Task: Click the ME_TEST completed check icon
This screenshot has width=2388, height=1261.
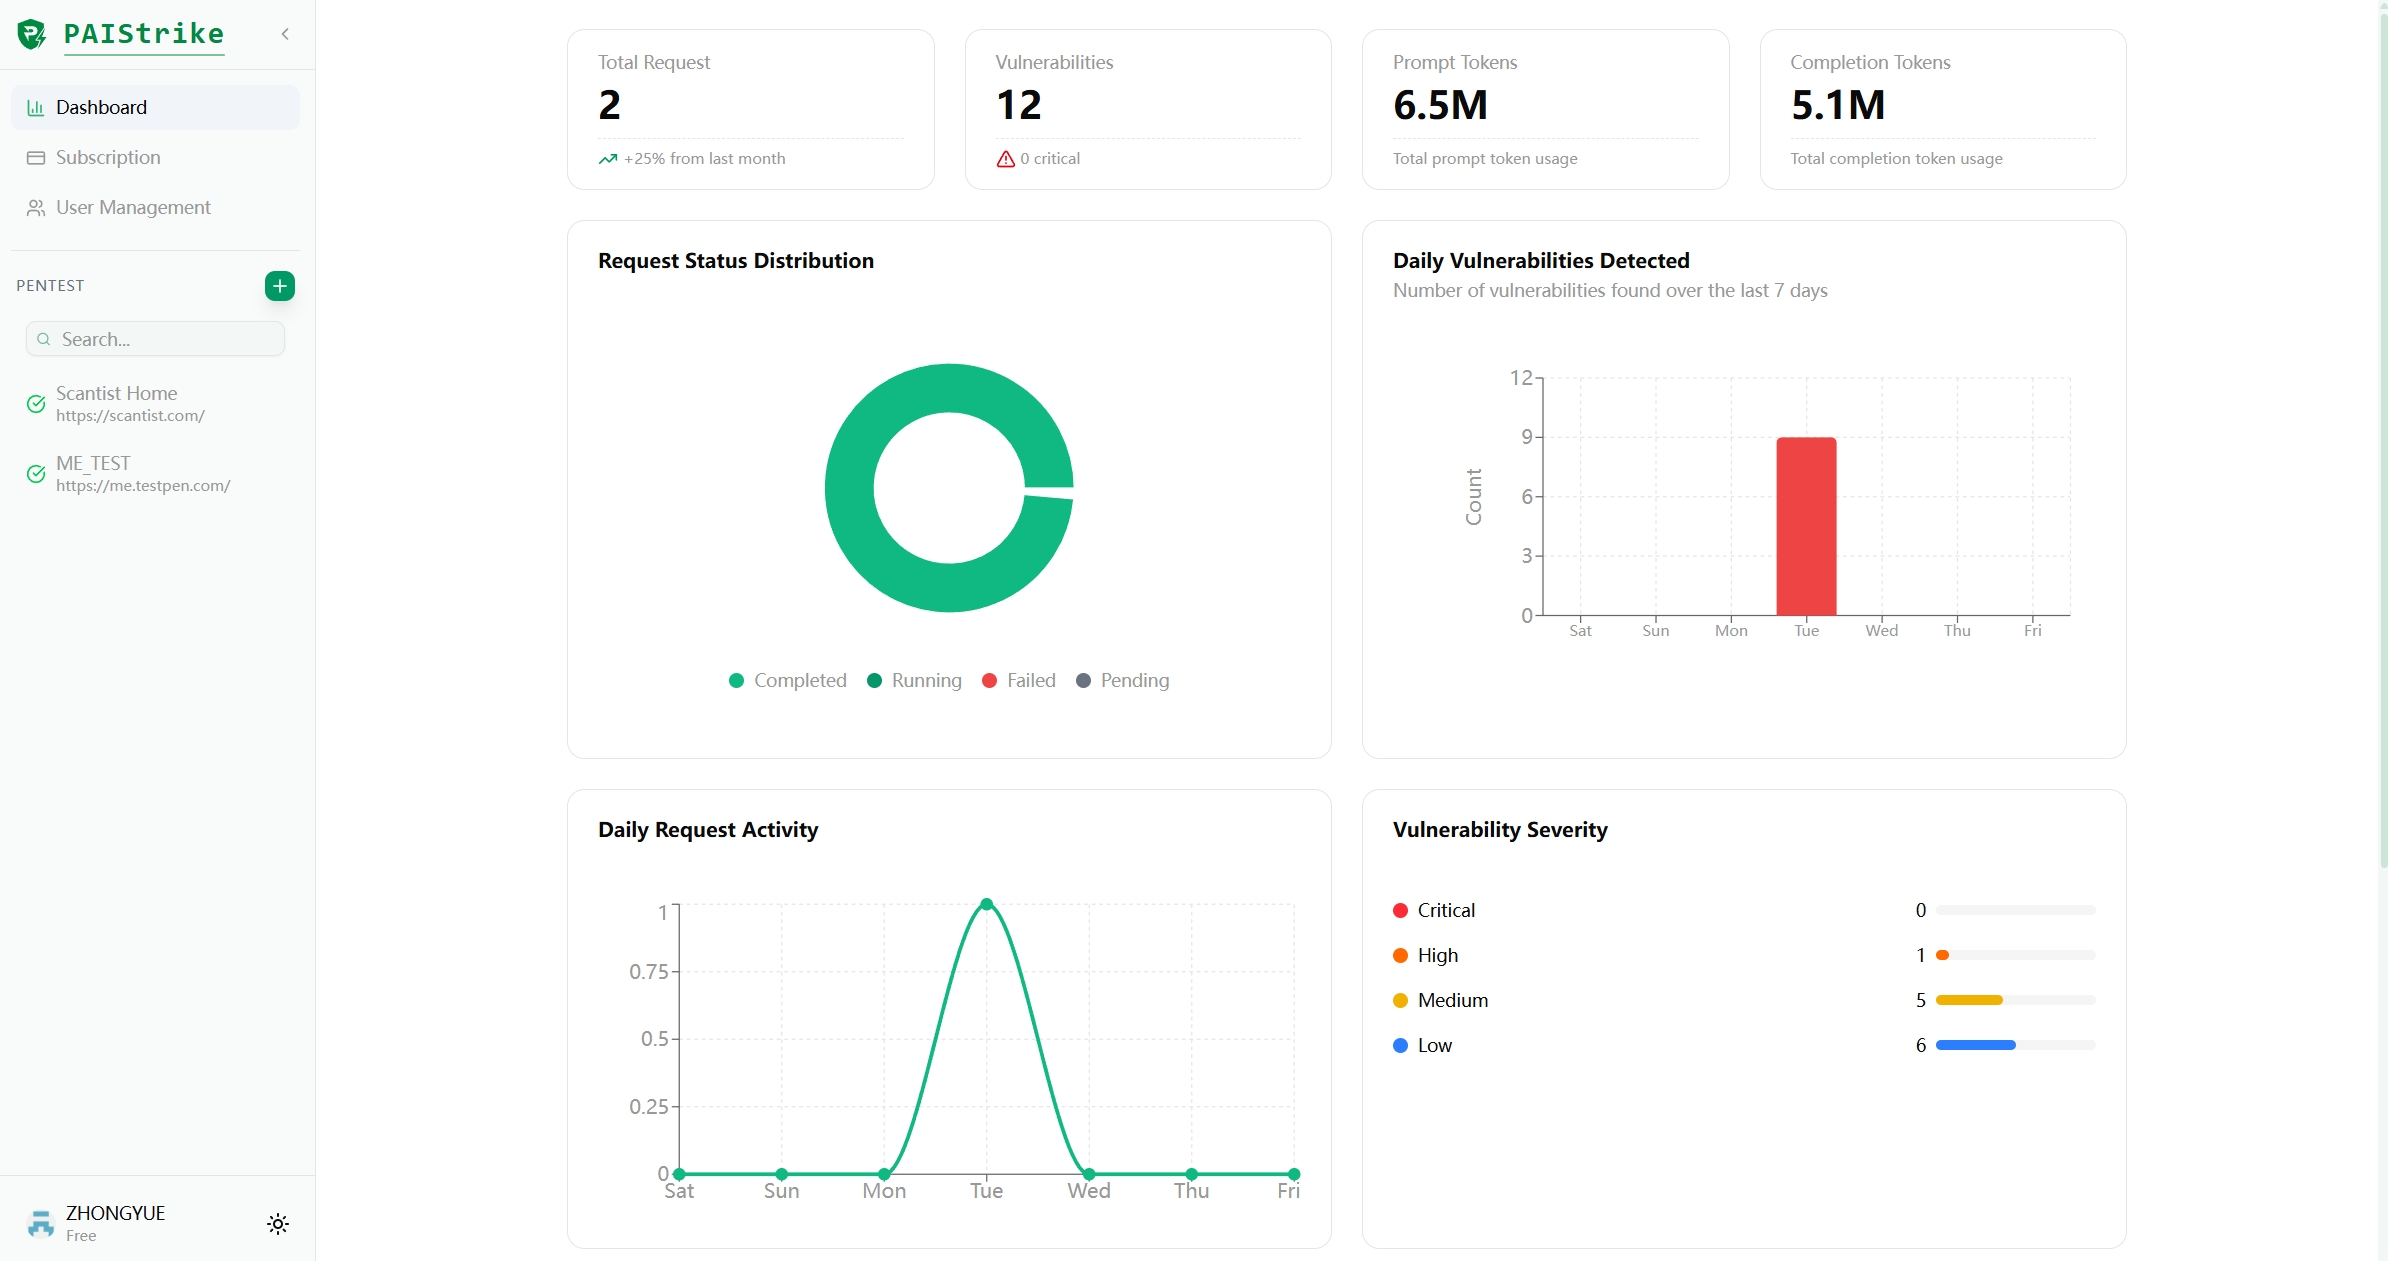Action: coord(36,474)
